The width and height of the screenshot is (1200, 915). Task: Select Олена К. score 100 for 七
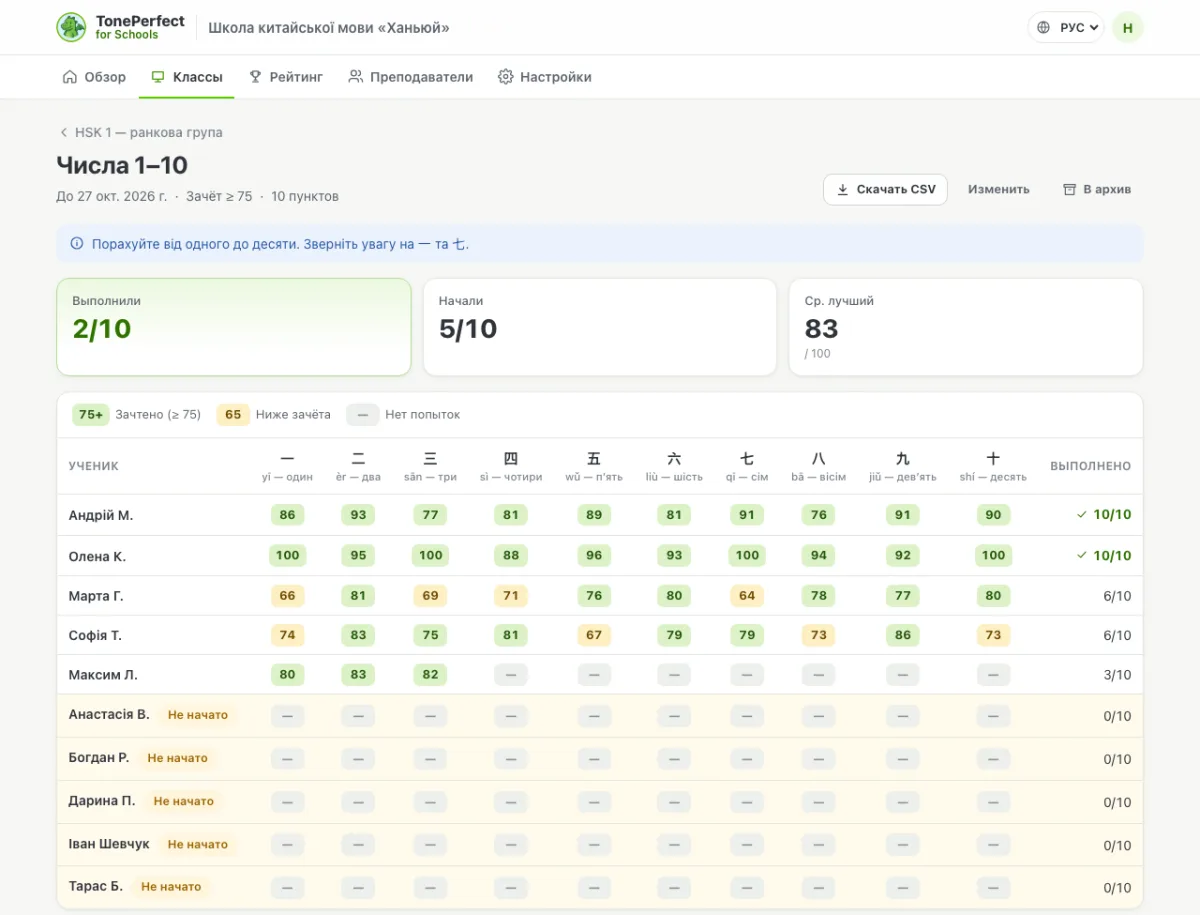click(x=747, y=555)
